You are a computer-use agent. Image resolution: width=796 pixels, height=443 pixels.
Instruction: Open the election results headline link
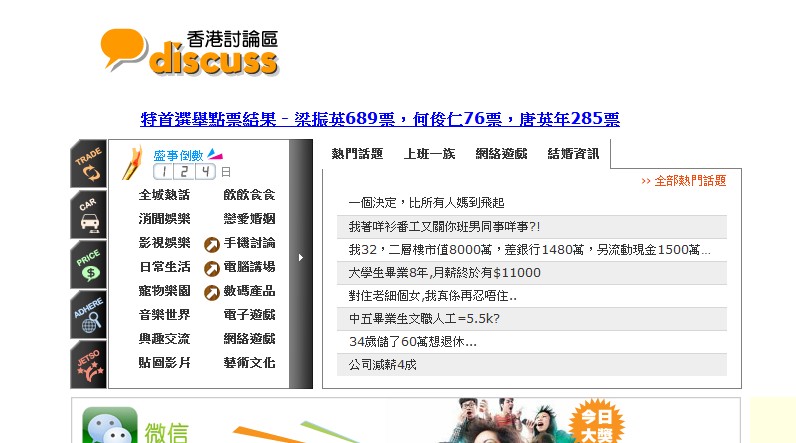click(x=380, y=119)
